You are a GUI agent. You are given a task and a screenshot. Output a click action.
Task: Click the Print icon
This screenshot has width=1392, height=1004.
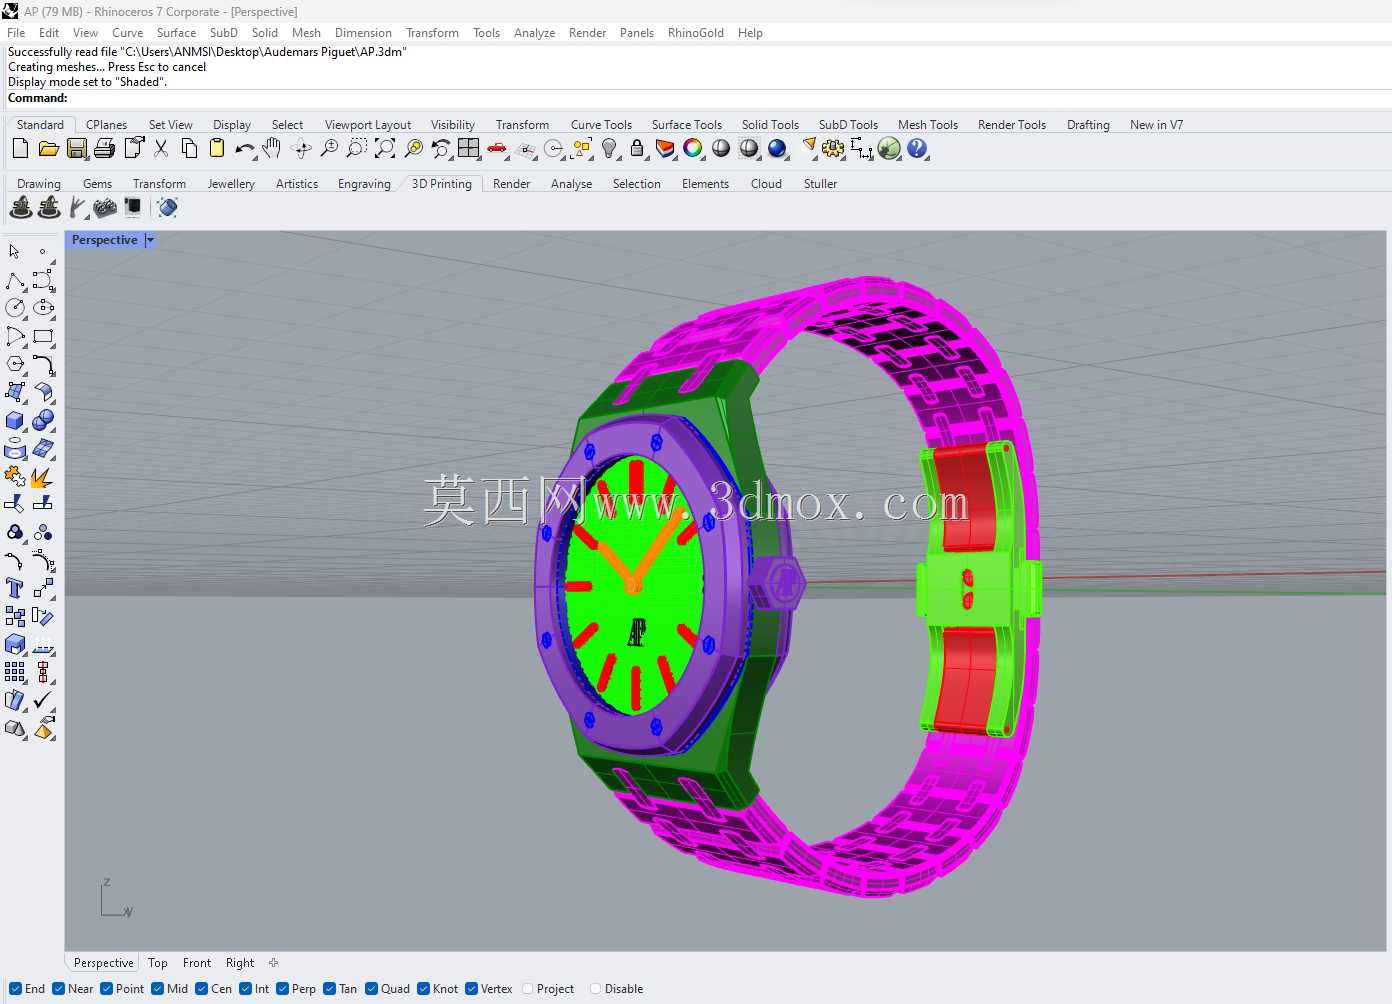[x=104, y=149]
